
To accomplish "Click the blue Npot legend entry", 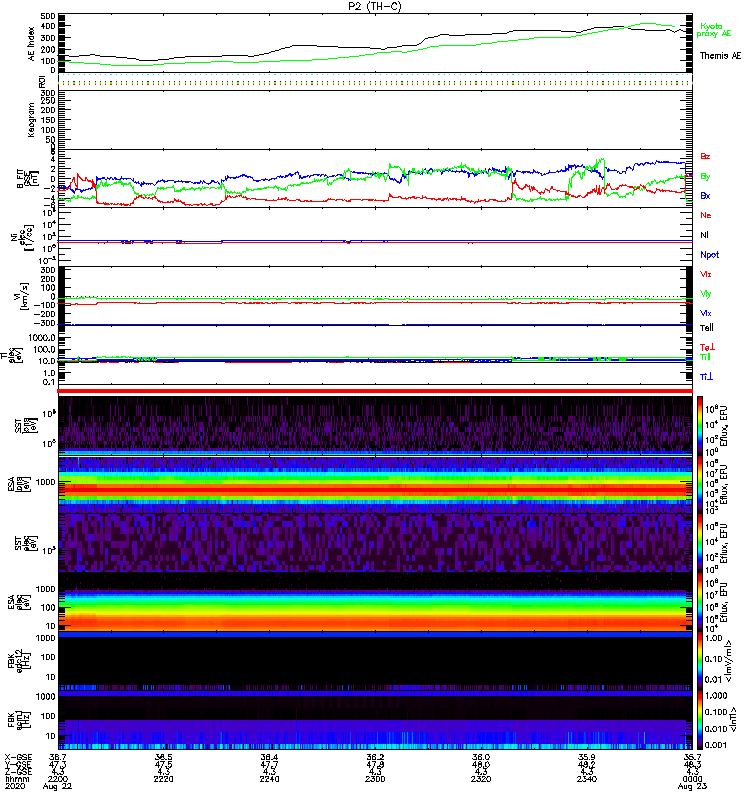I will 709,255.
